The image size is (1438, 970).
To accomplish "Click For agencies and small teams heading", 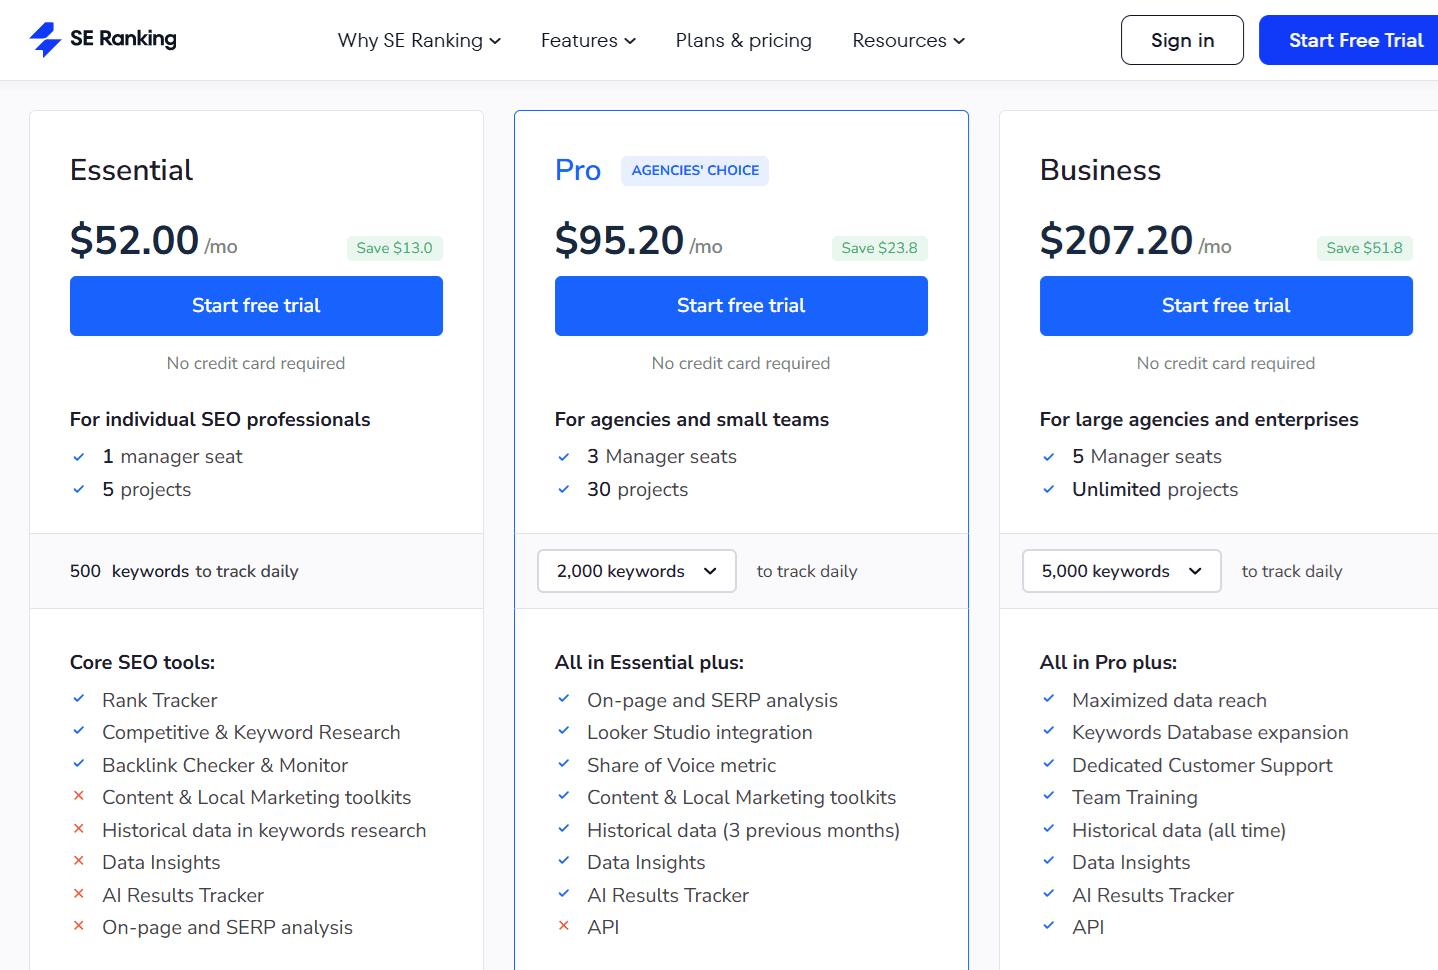I will coord(692,420).
